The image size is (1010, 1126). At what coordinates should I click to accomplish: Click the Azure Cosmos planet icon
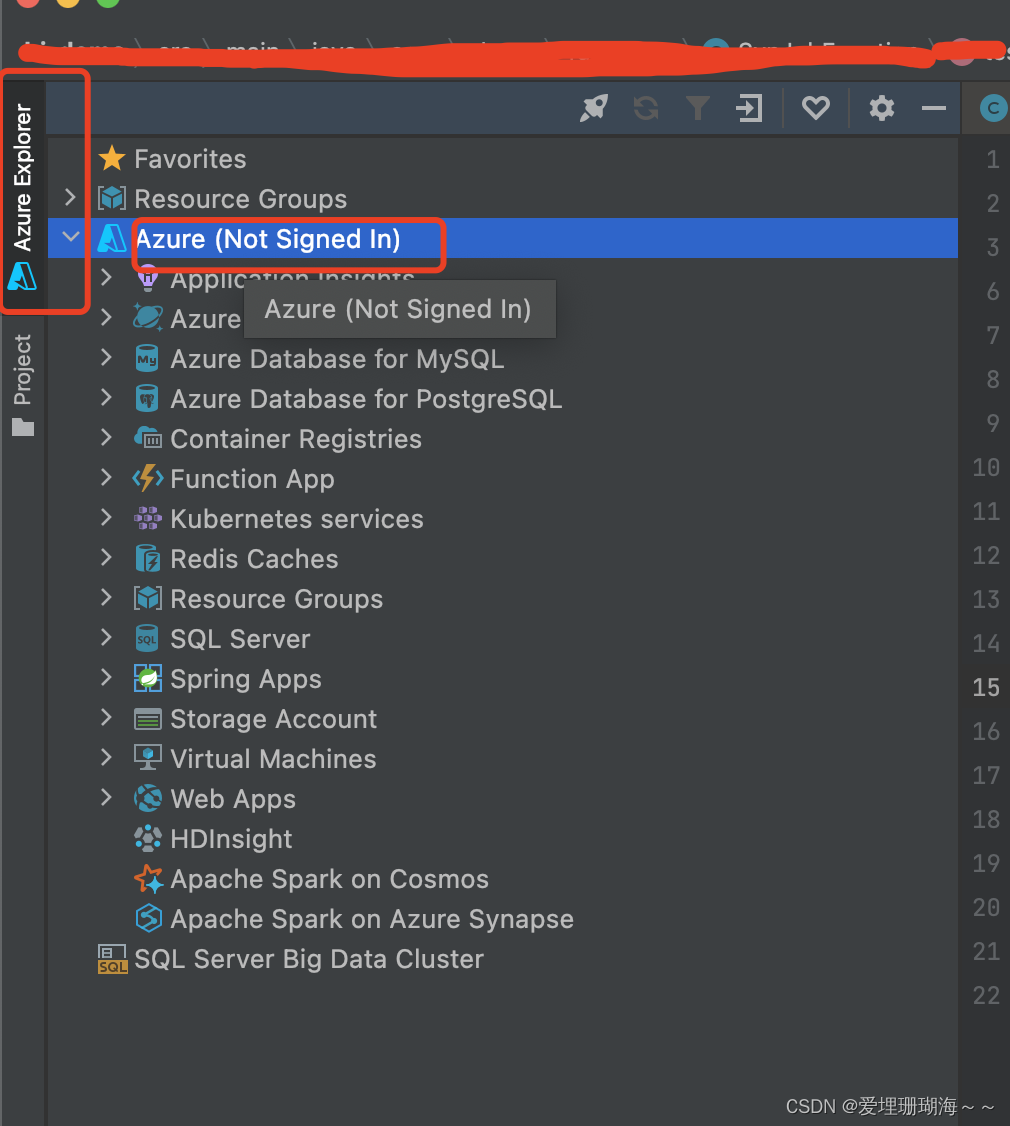click(x=148, y=317)
